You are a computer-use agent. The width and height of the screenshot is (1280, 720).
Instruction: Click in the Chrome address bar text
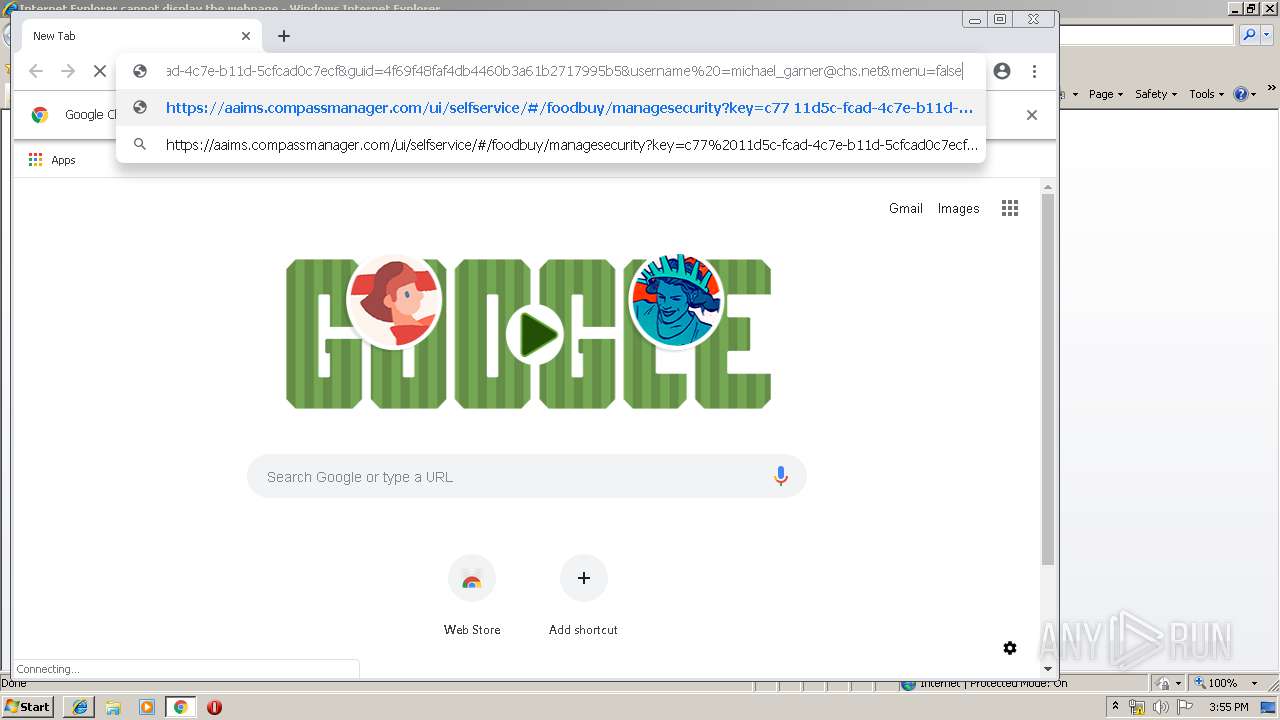pos(564,71)
